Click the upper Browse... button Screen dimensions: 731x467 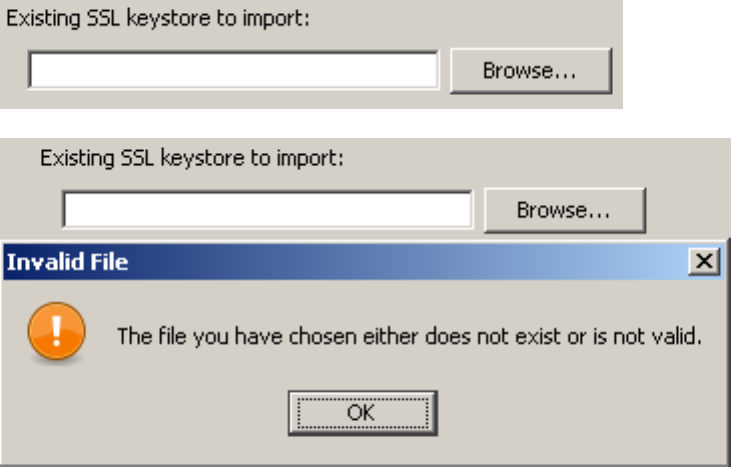[530, 71]
